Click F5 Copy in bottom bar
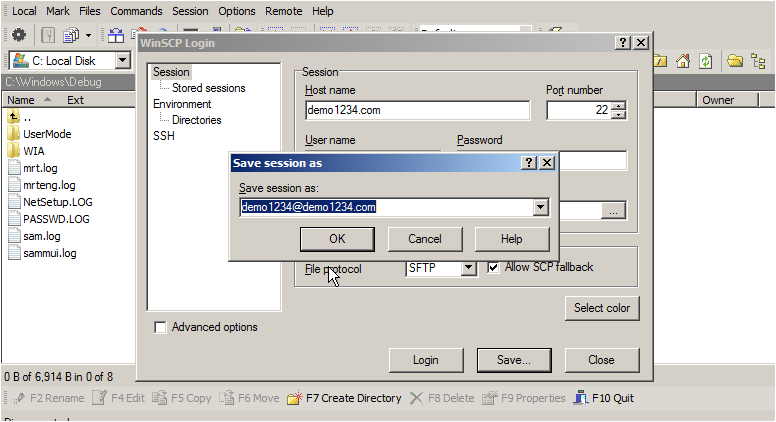Image resolution: width=776 pixels, height=422 pixels. click(182, 398)
